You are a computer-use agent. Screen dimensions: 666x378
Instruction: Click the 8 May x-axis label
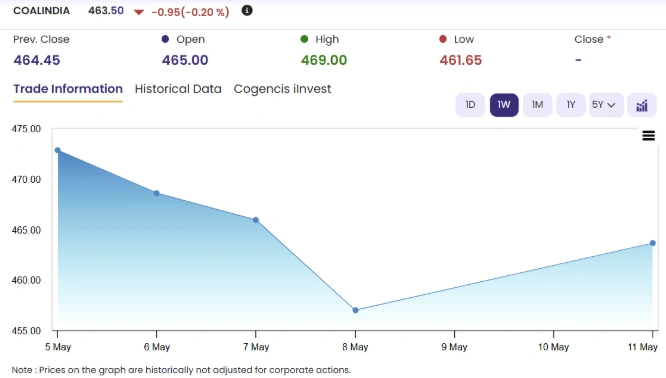(x=355, y=347)
